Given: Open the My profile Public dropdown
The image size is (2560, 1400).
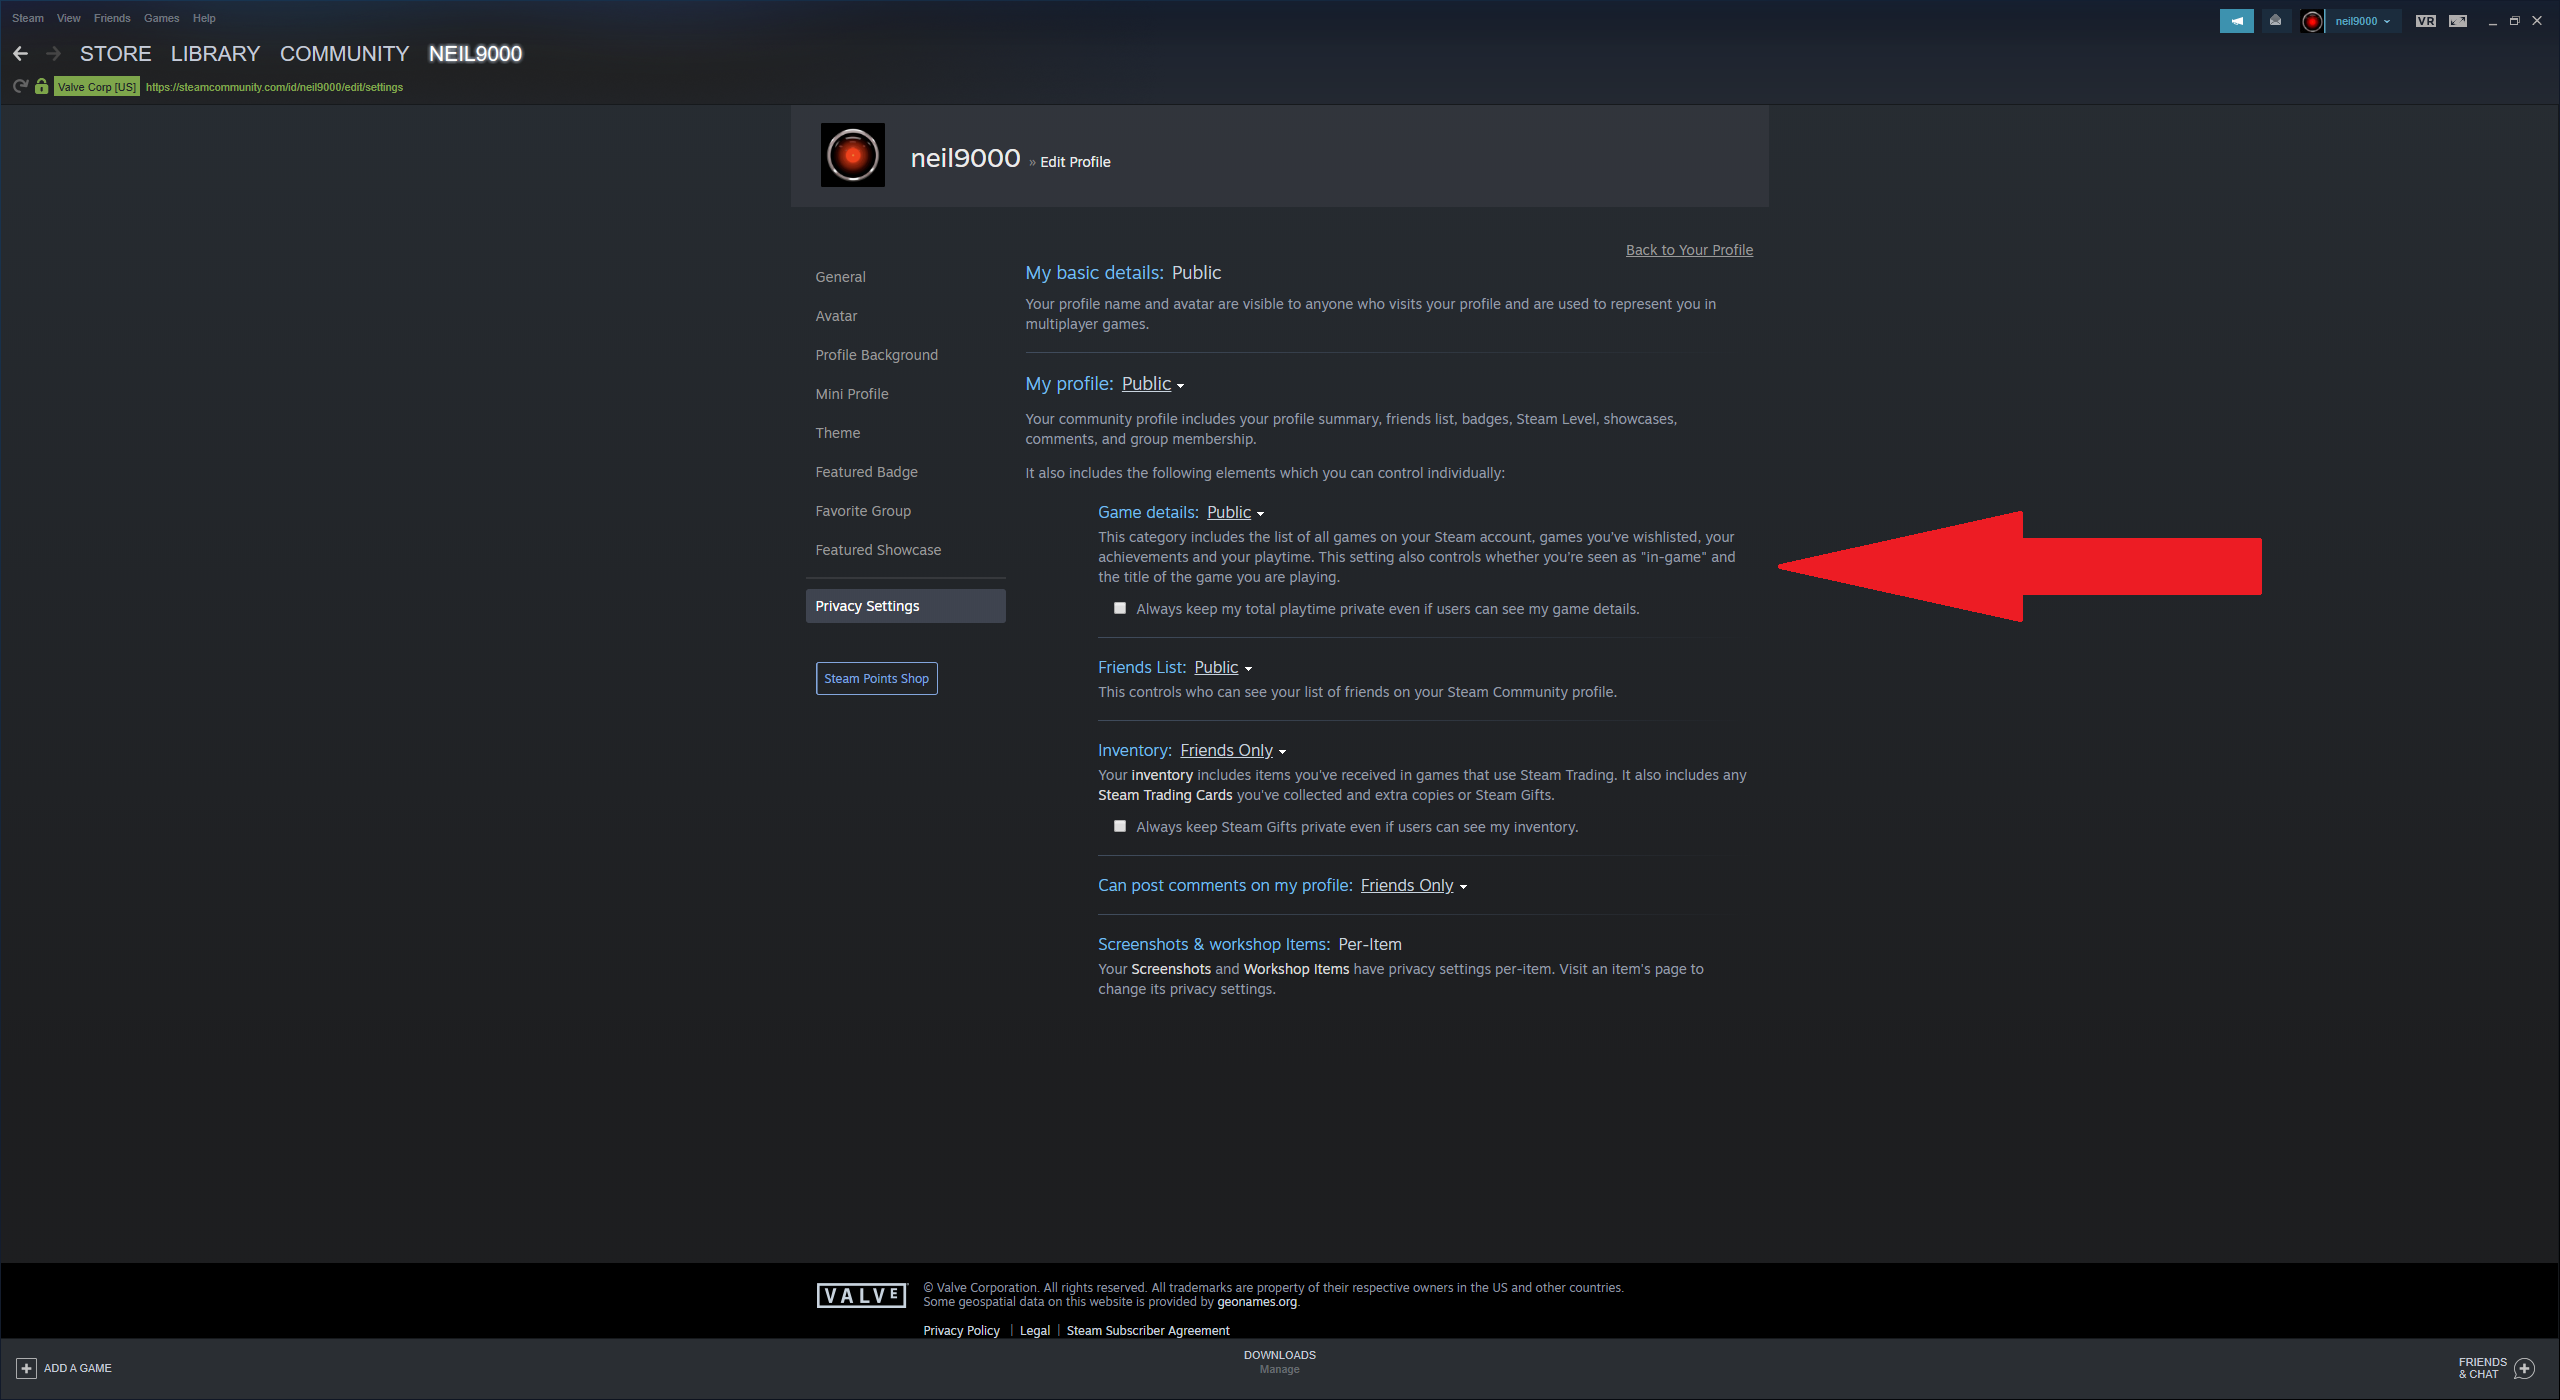Looking at the screenshot, I should coord(1153,384).
